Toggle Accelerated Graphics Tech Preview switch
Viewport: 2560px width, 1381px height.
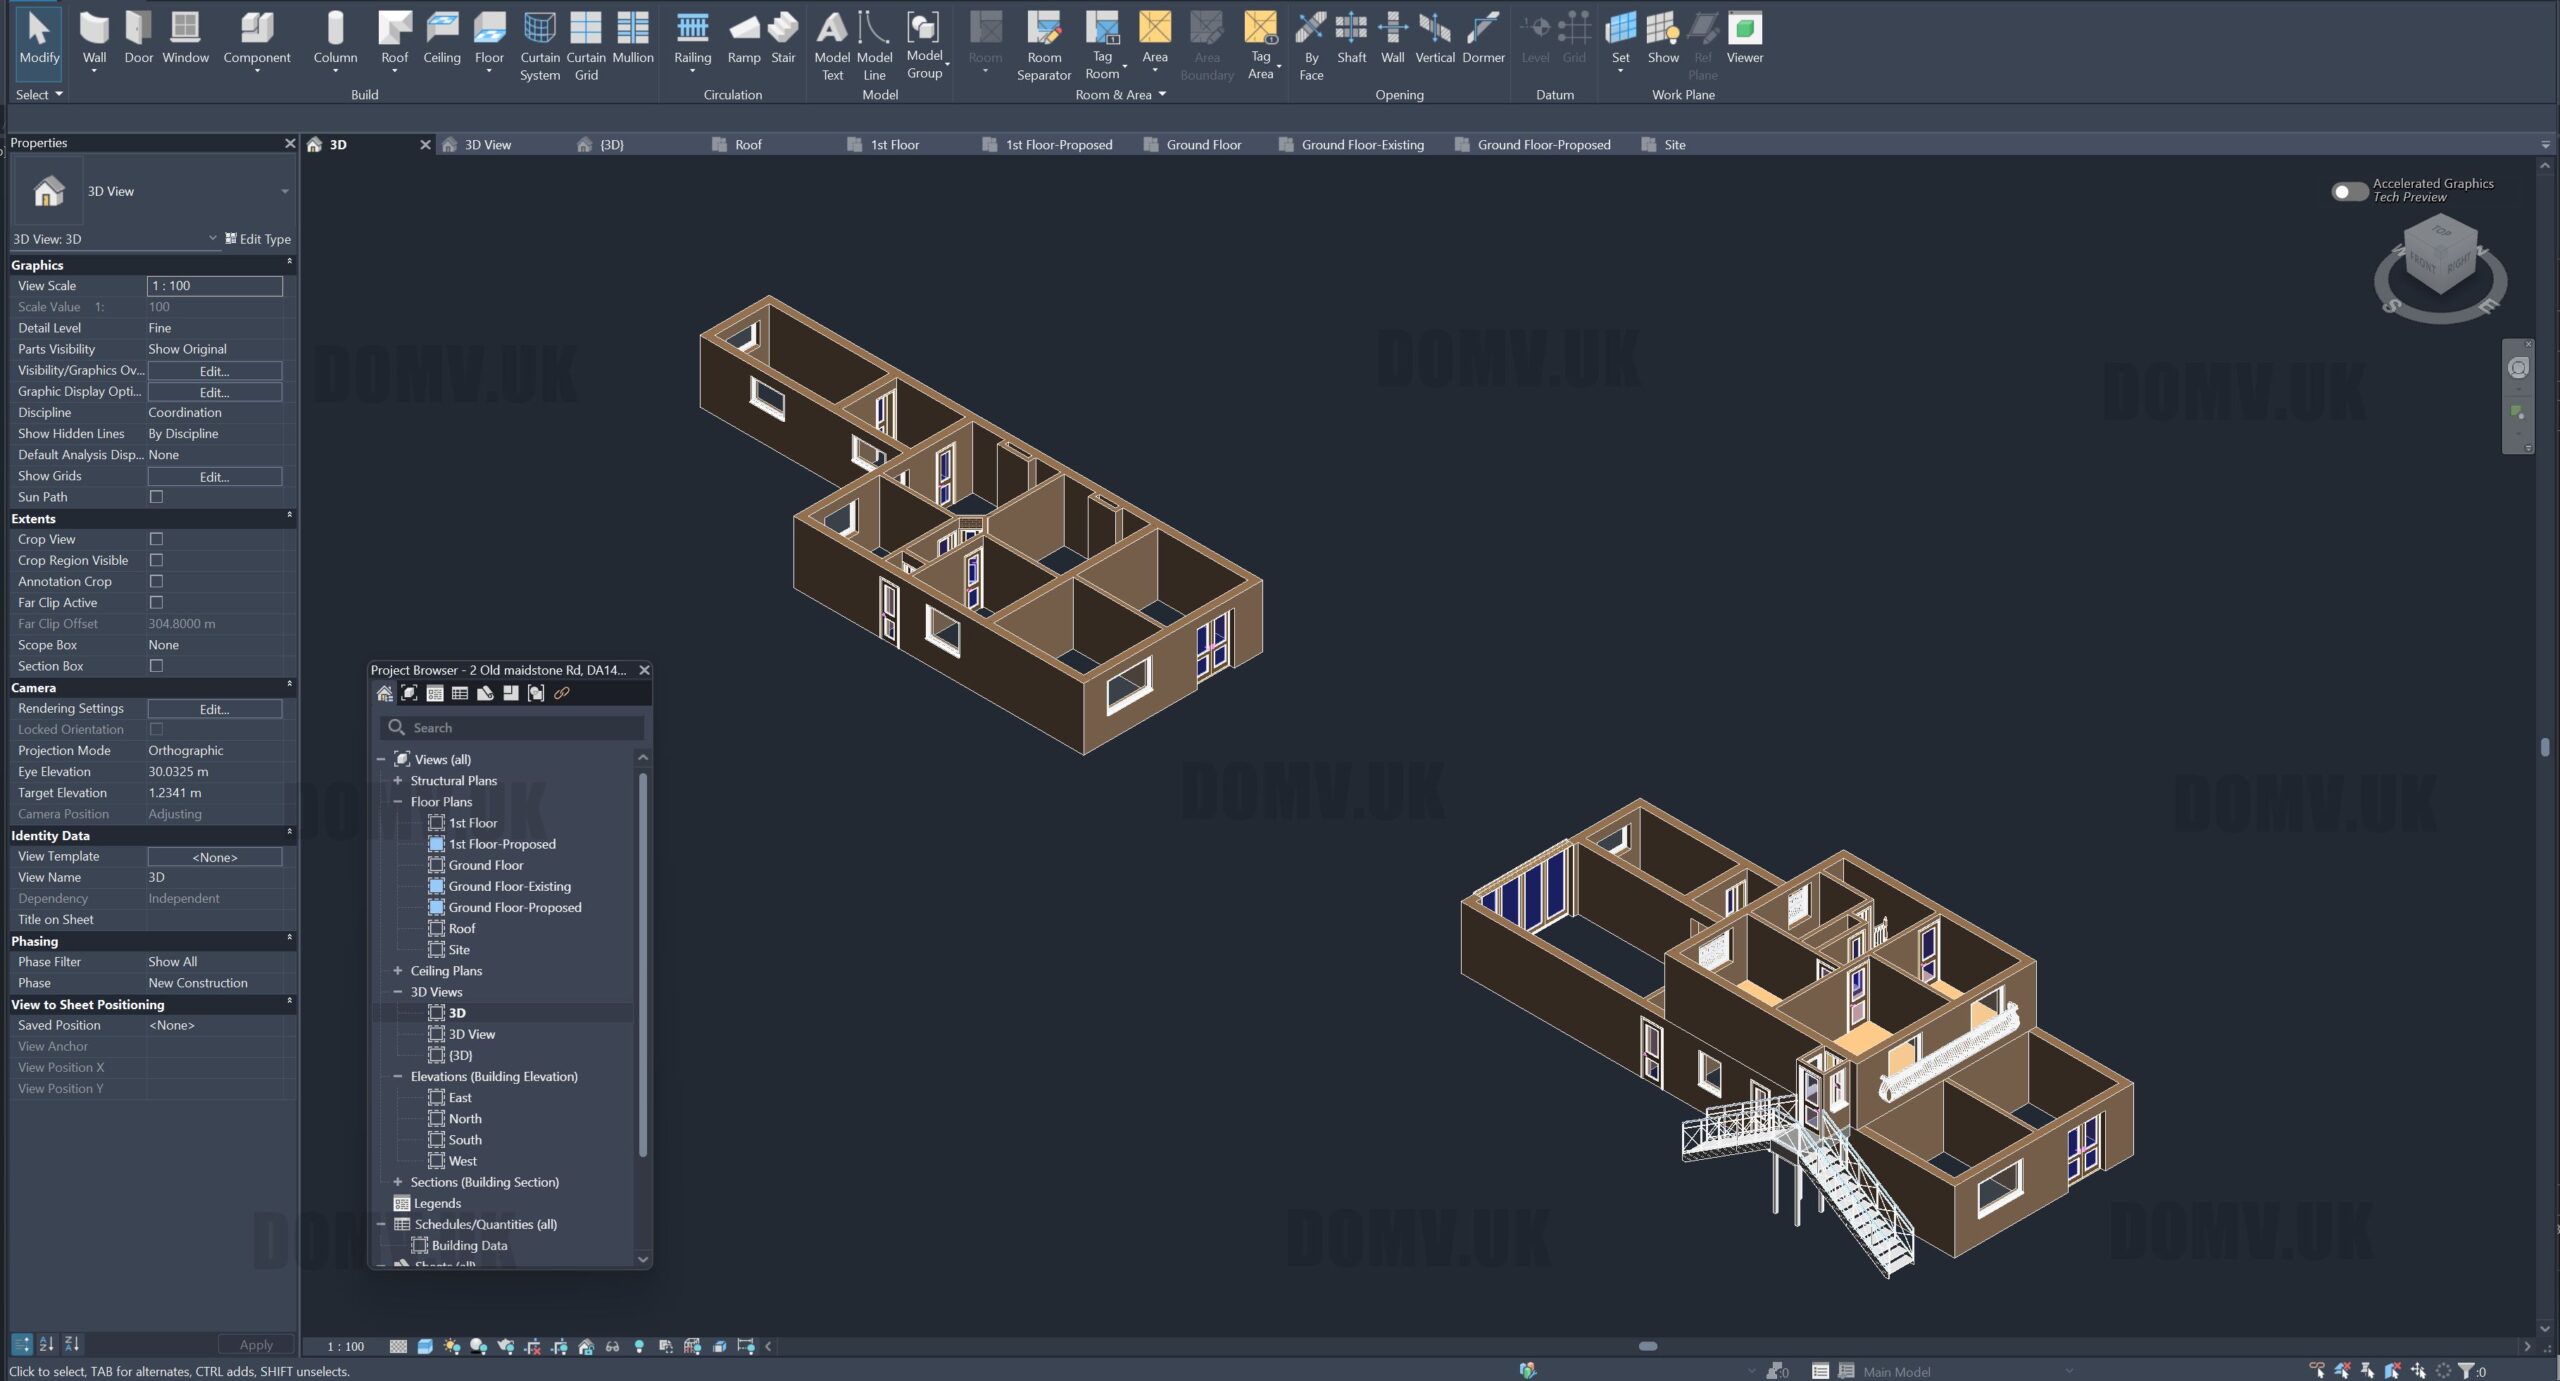2348,191
